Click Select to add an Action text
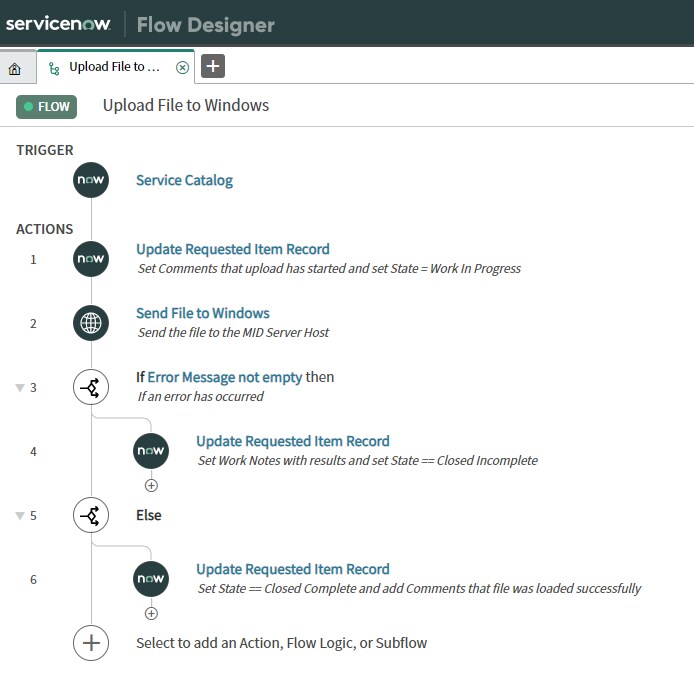This screenshot has height=679, width=694. (x=281, y=643)
